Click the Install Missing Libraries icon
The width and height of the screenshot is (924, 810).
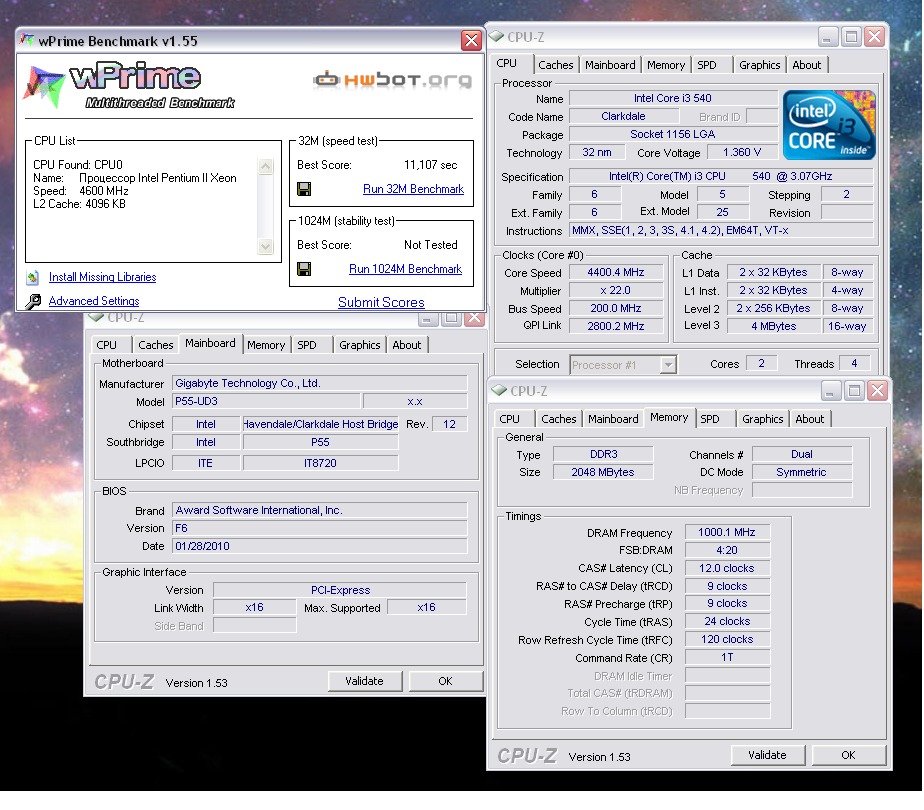(x=33, y=277)
